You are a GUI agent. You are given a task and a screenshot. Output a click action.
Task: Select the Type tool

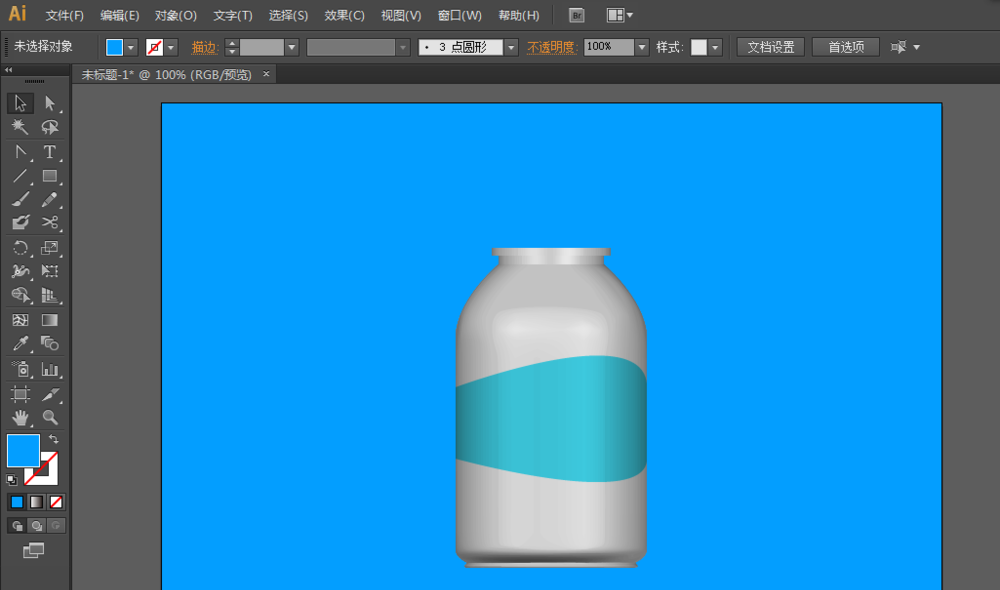[x=49, y=152]
